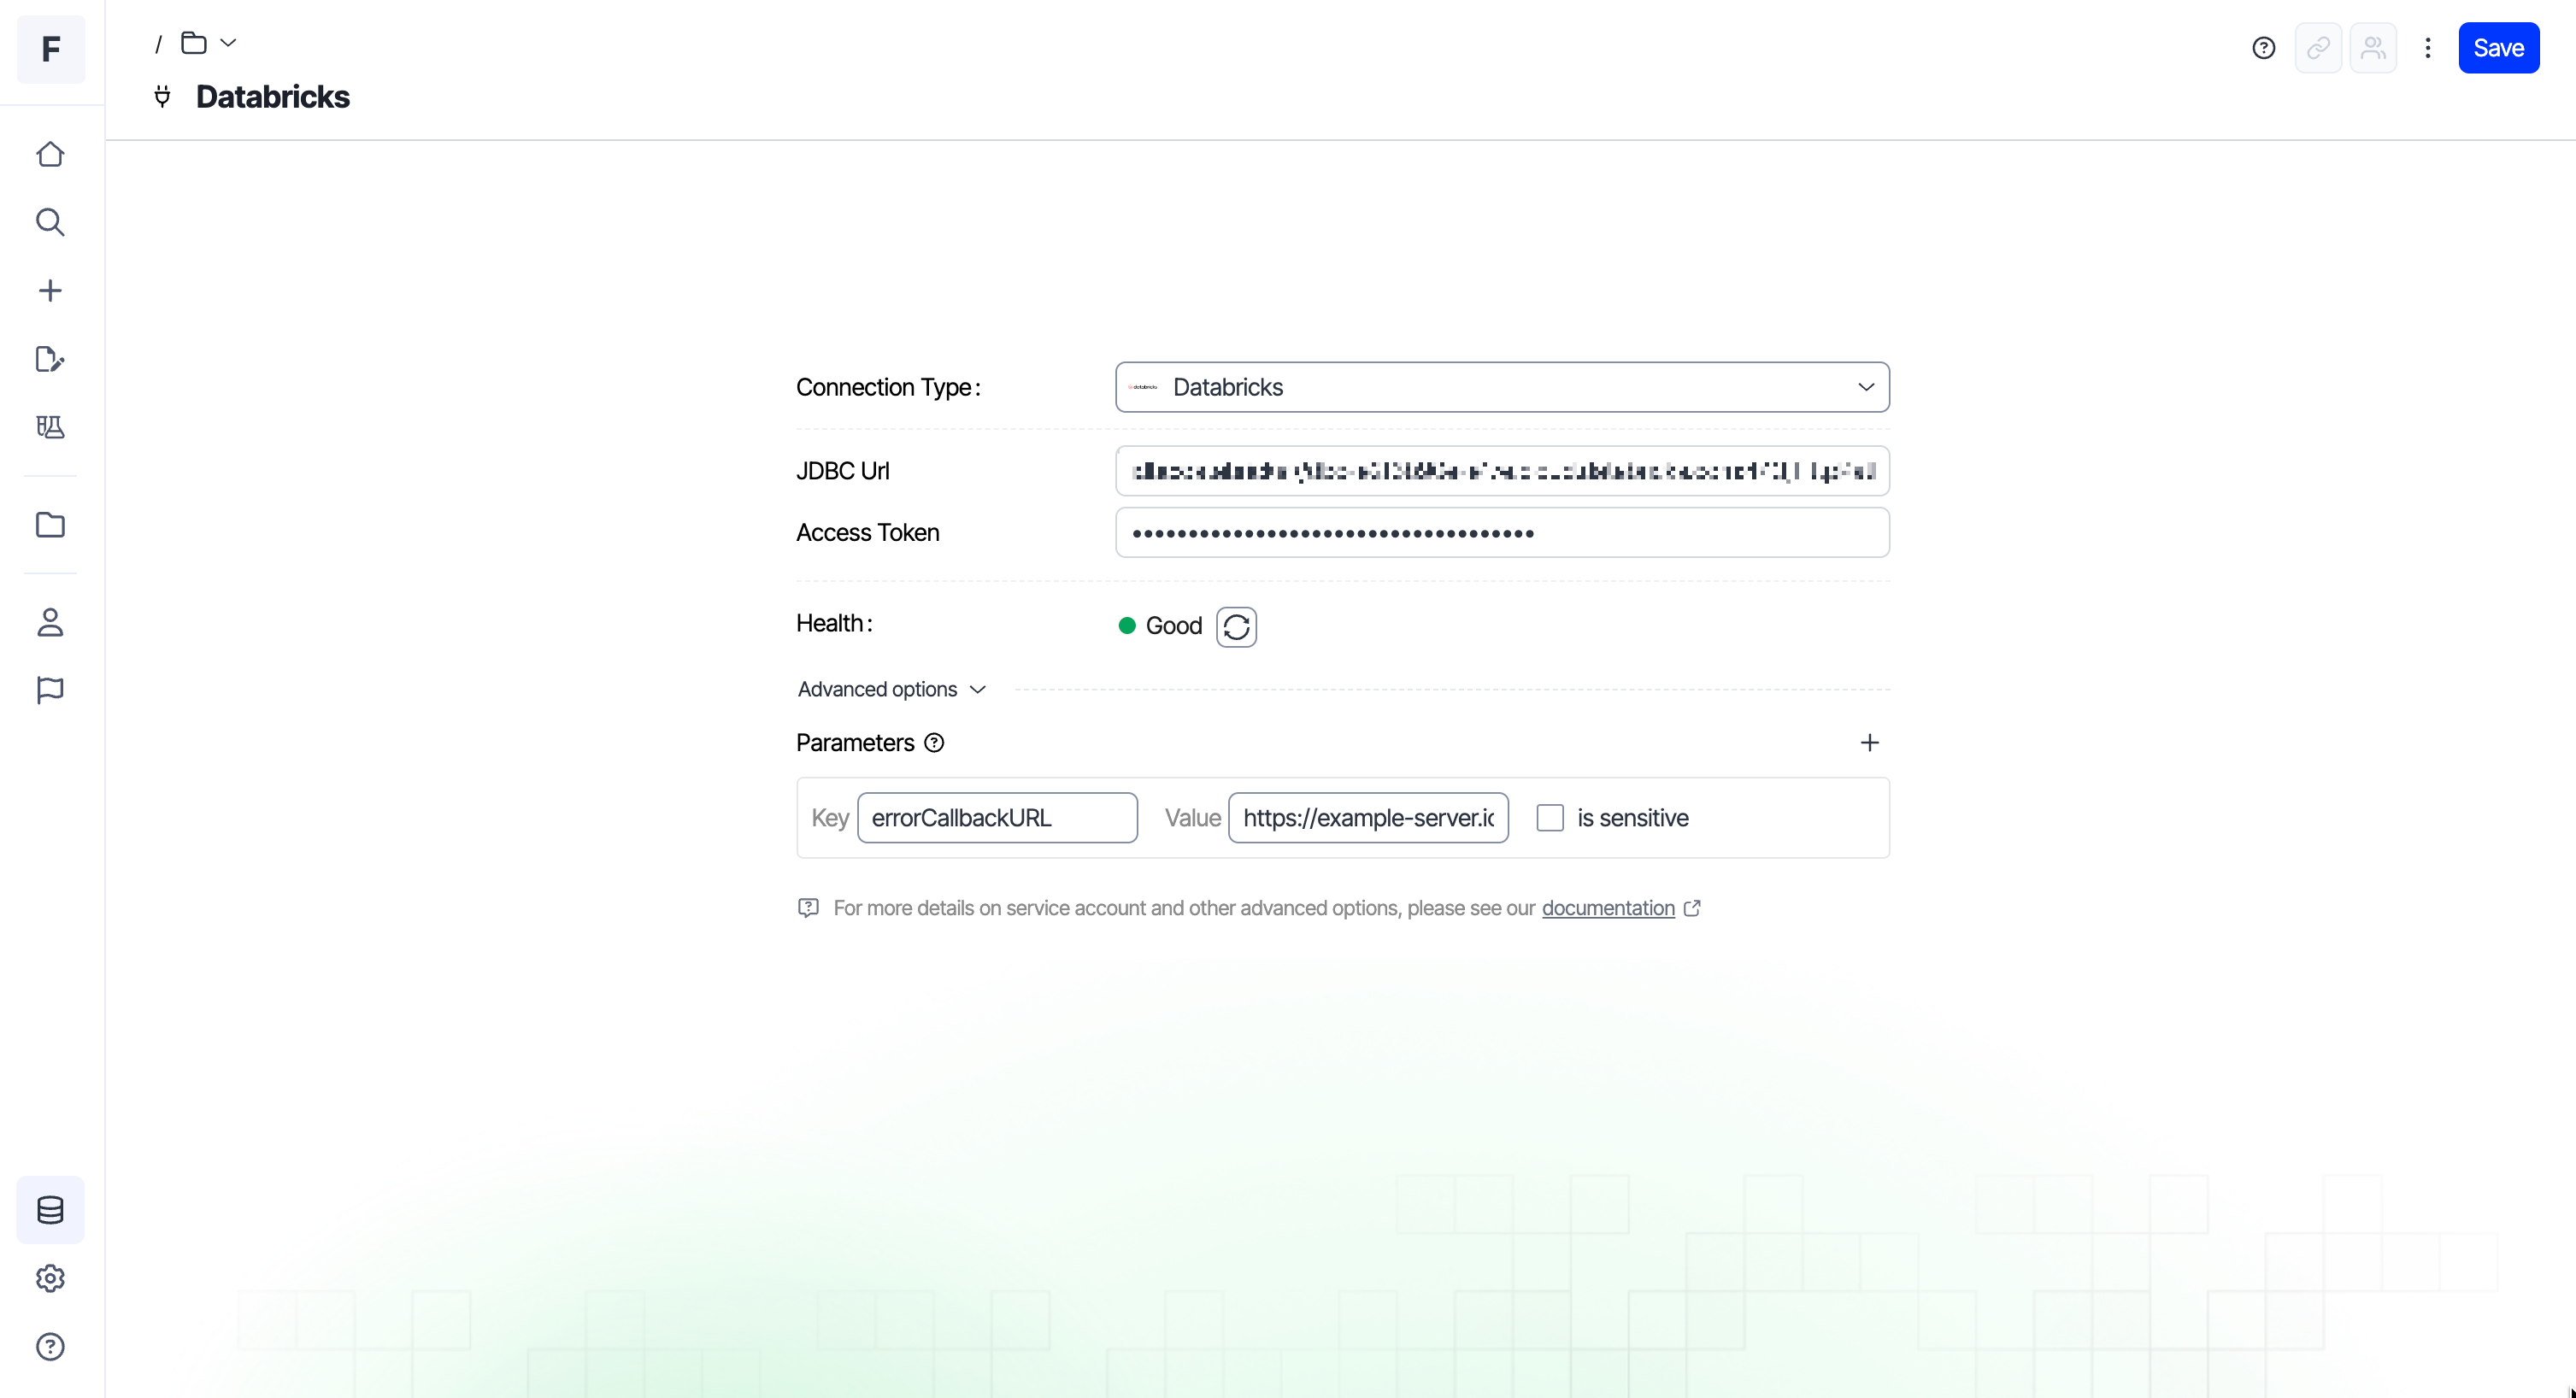
Task: Switch to the database section in sidebar
Action: (50, 1210)
